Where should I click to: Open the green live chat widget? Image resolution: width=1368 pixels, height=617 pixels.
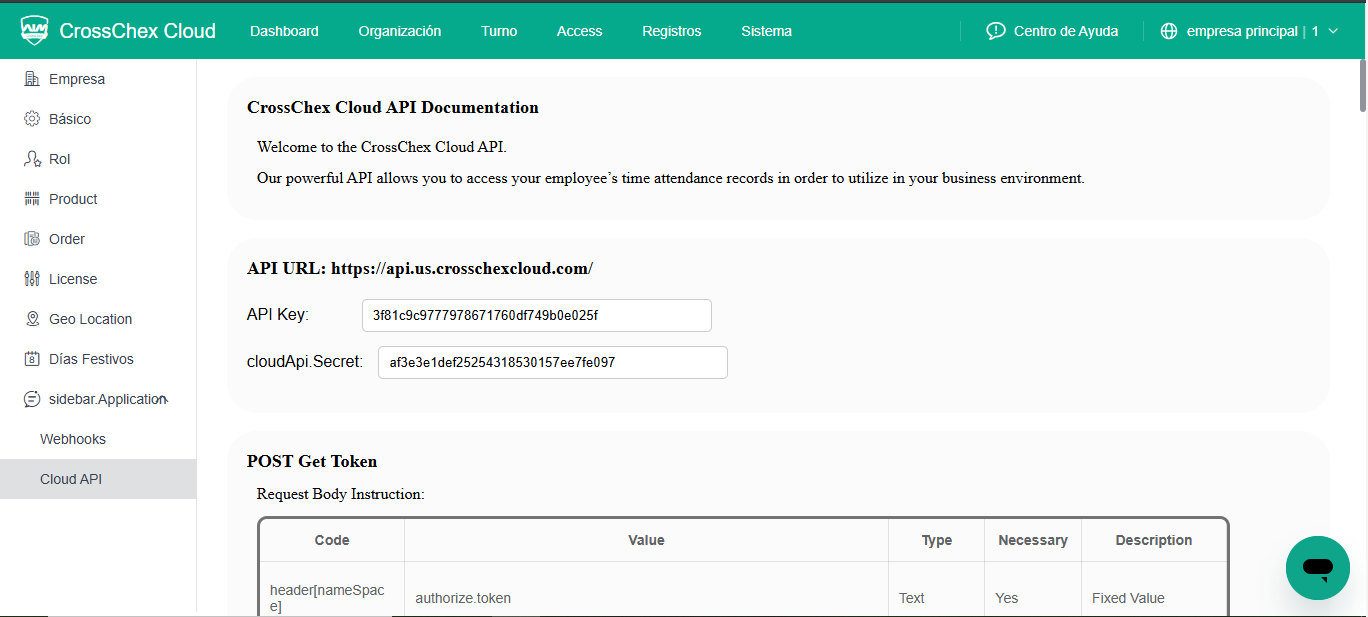click(1318, 568)
